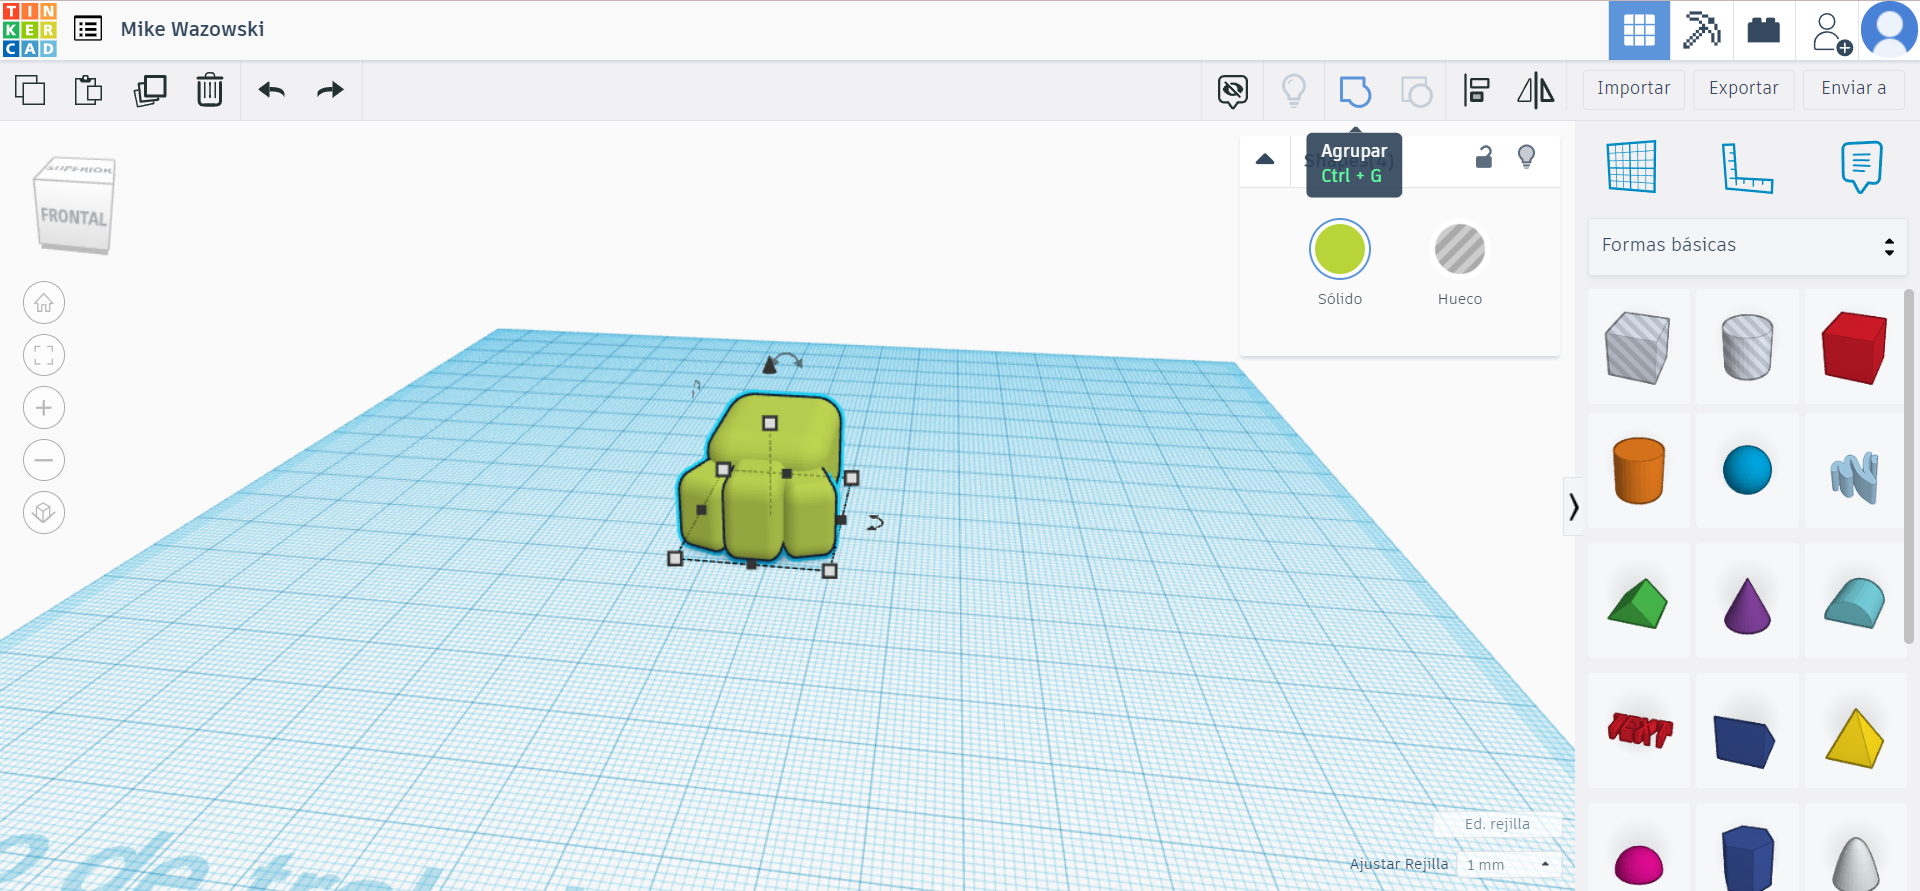Click the Mirror flip tool
Image resolution: width=1920 pixels, height=891 pixels.
pyautogui.click(x=1535, y=91)
